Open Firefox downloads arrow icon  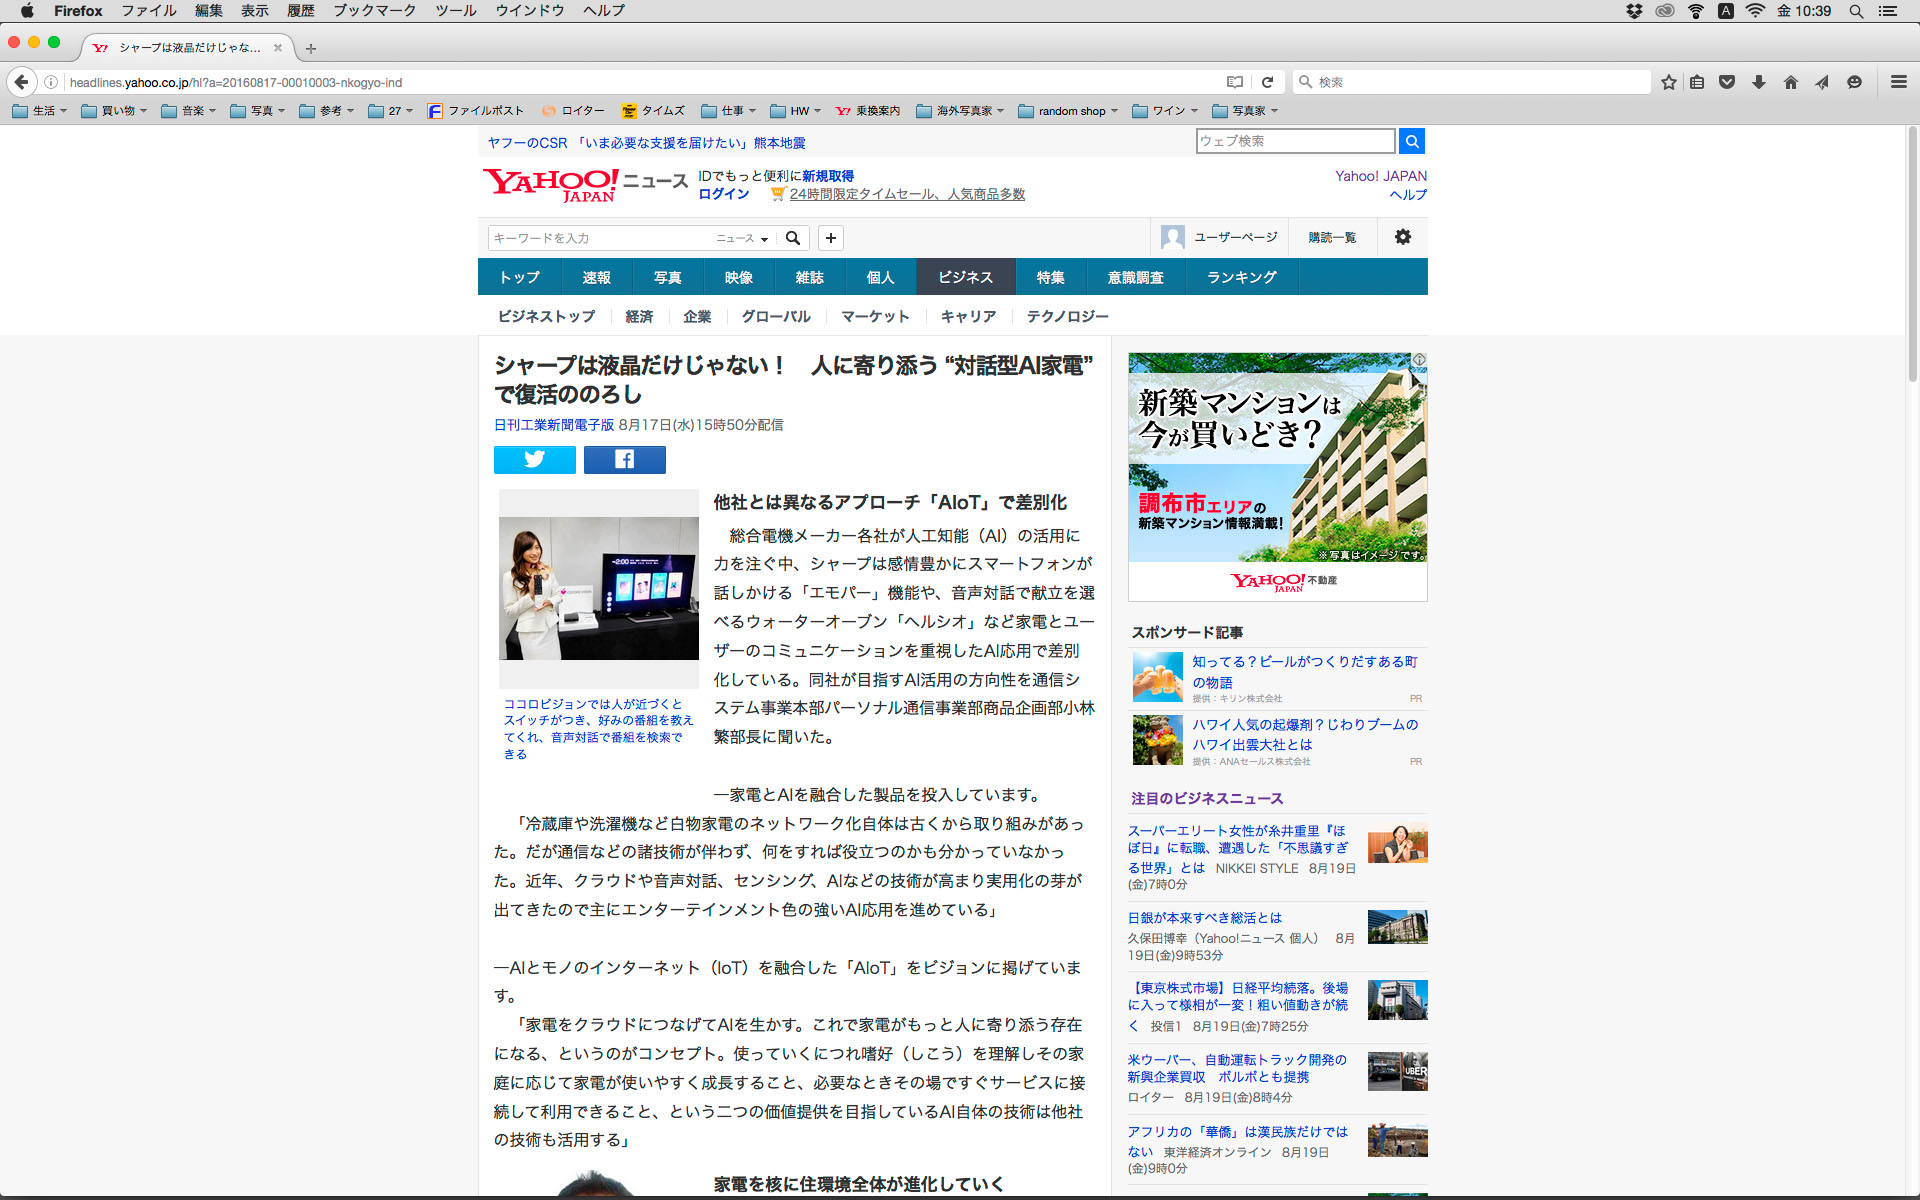1758,82
